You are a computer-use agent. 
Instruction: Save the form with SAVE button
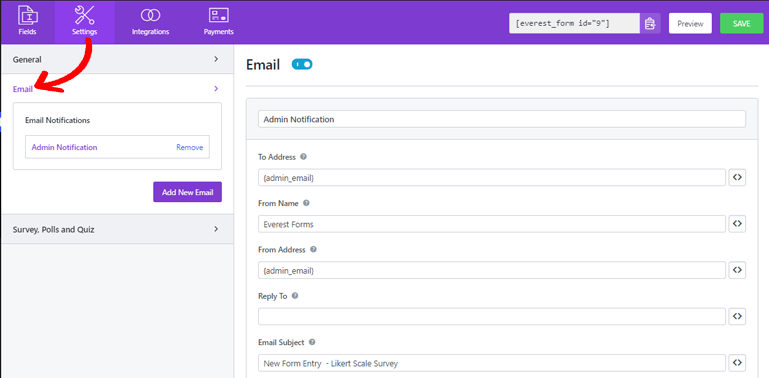(742, 24)
